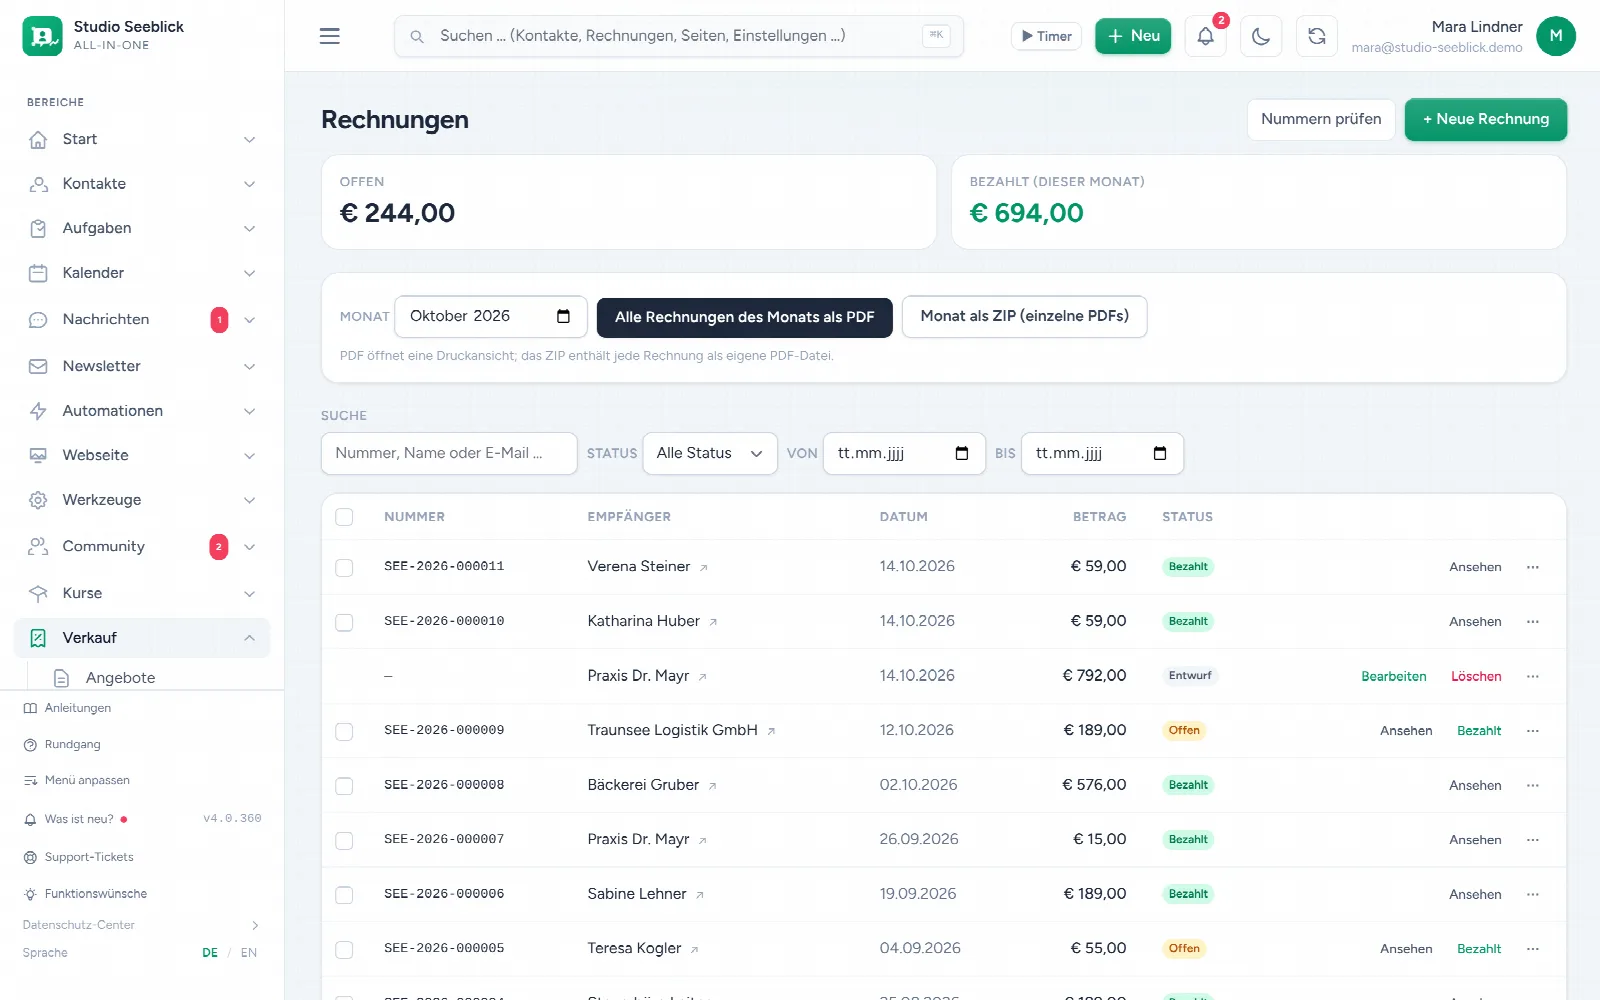Focus the global search field
This screenshot has height=1000, width=1600.
[679, 36]
